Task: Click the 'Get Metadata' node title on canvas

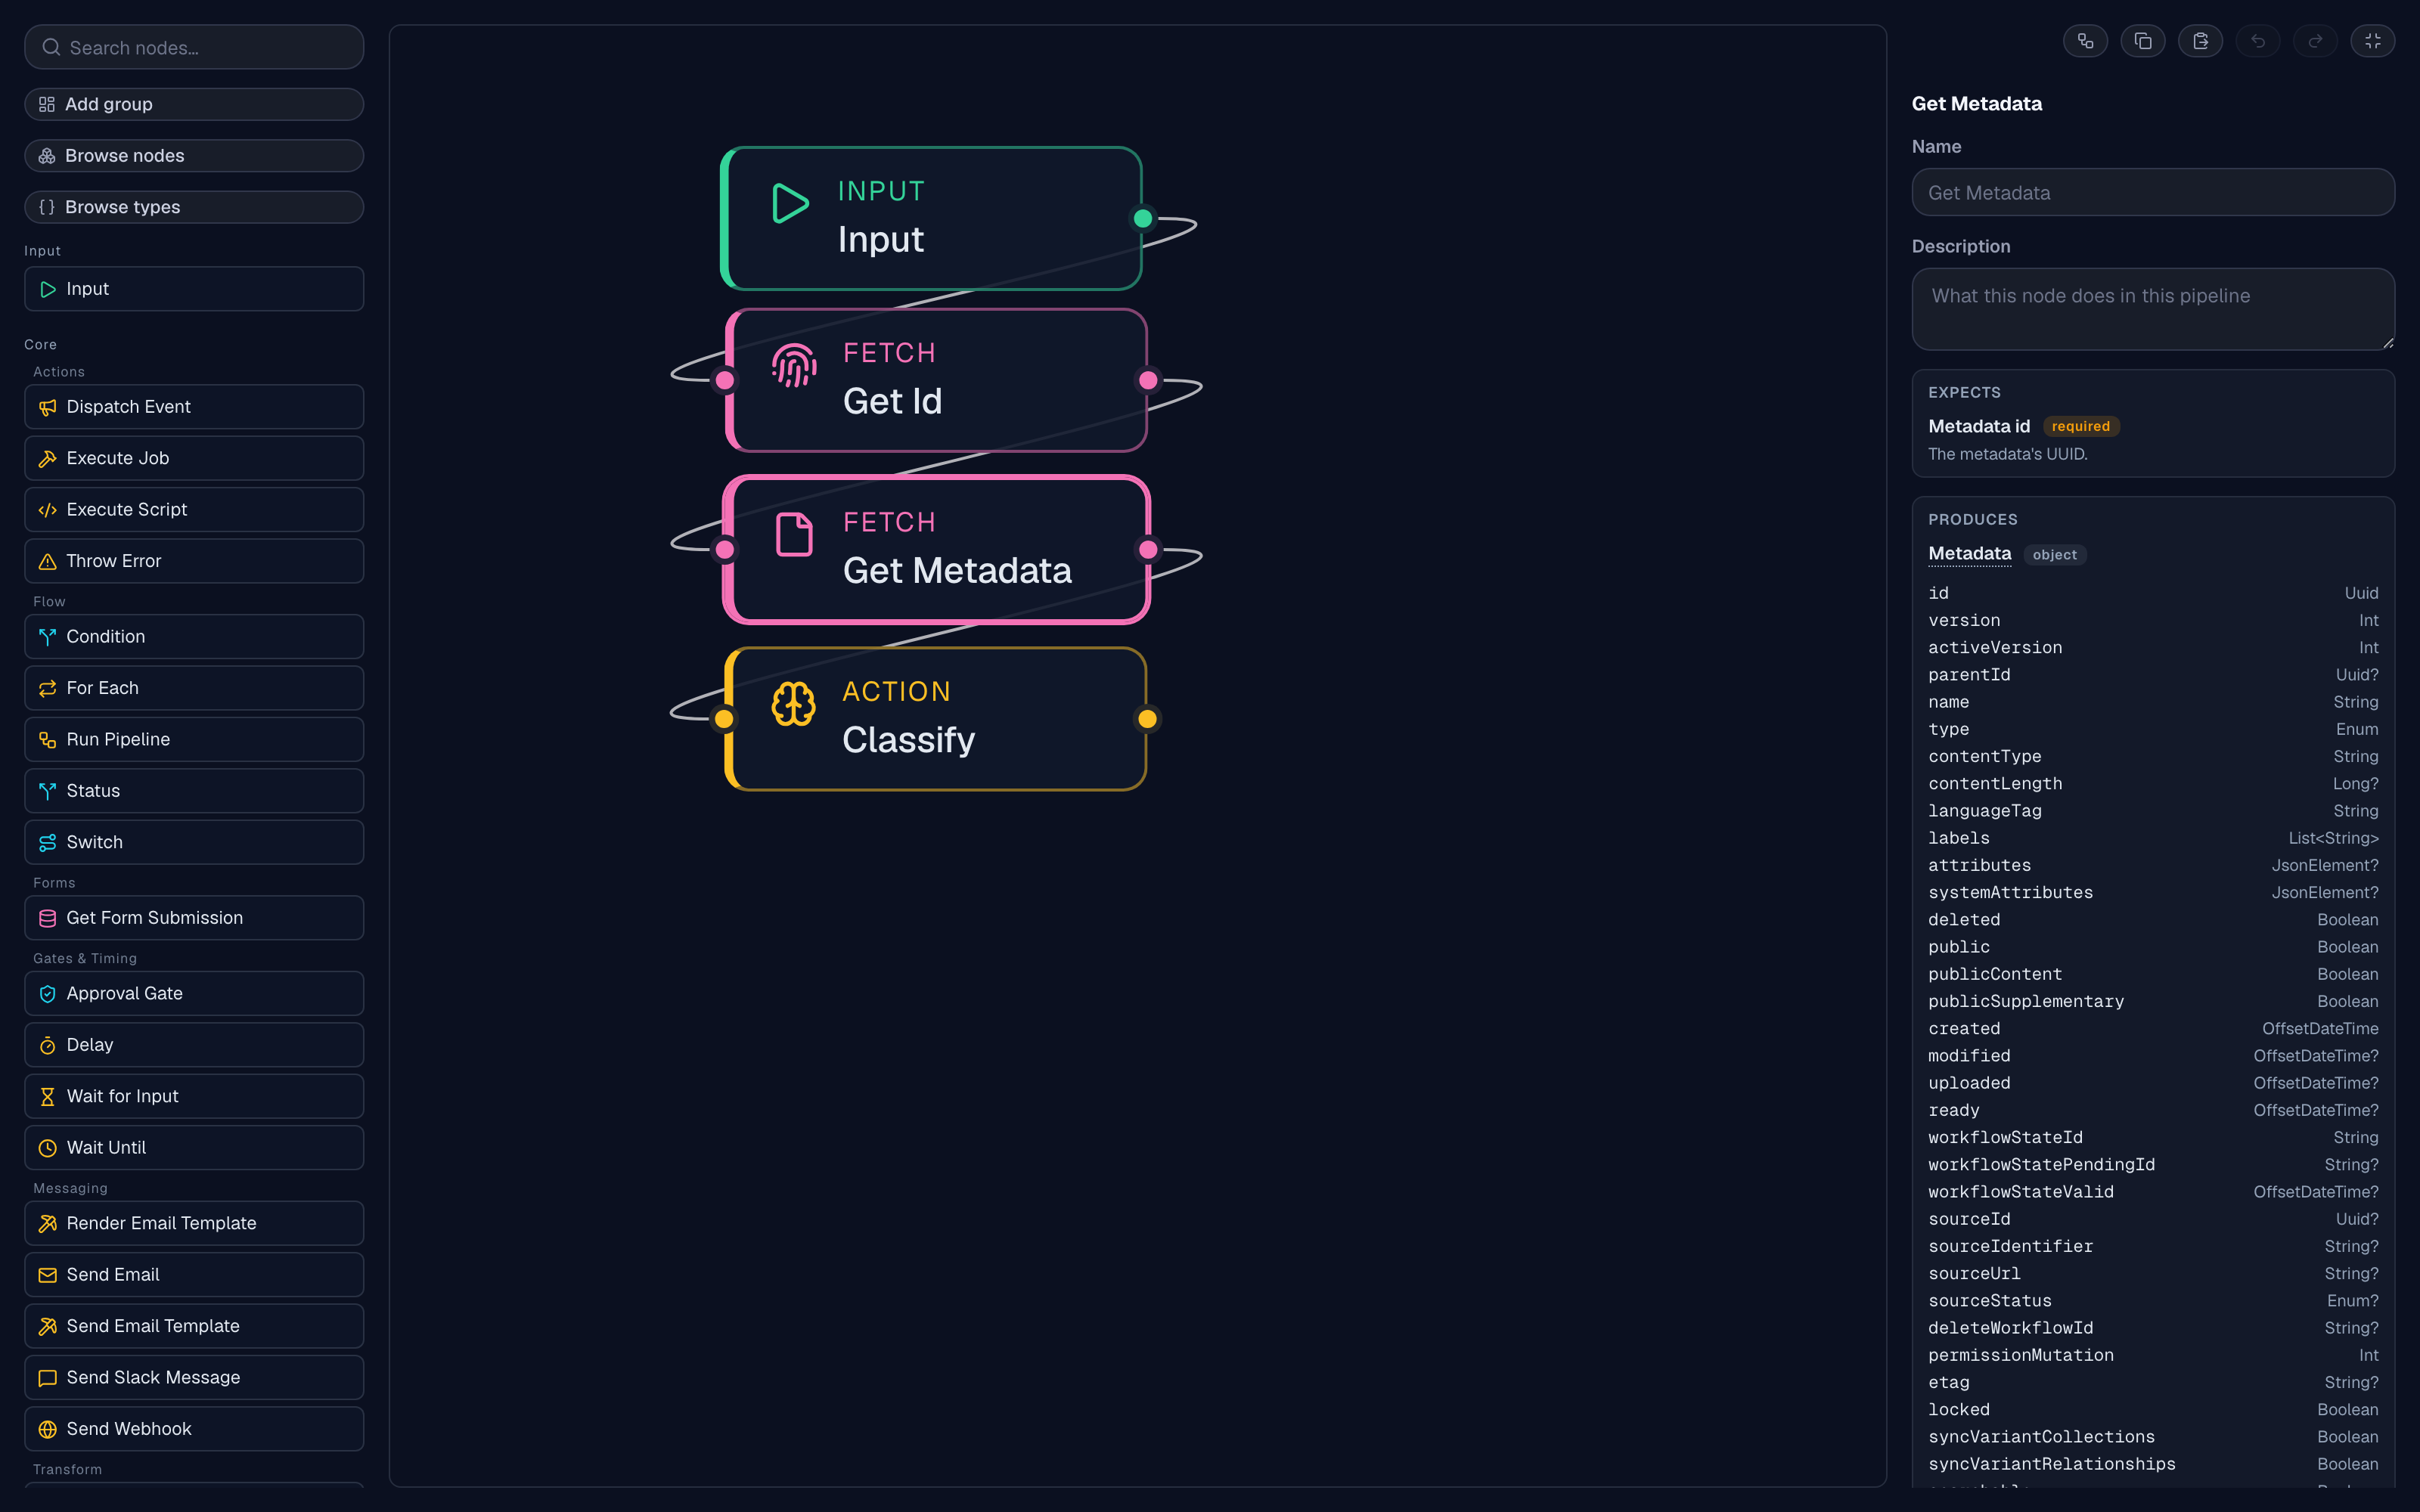Action: tap(957, 570)
